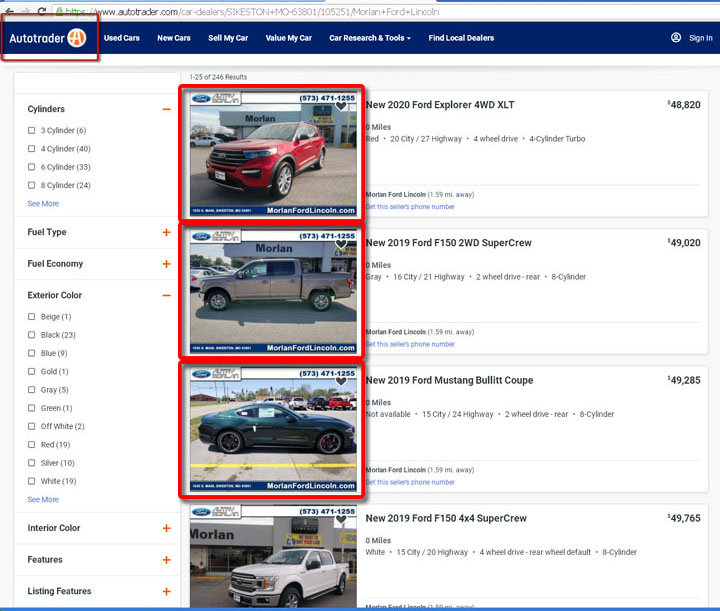Screen dimensions: 720x611
Task: Click the 1-25 of 246 Results text
Action: (218, 77)
